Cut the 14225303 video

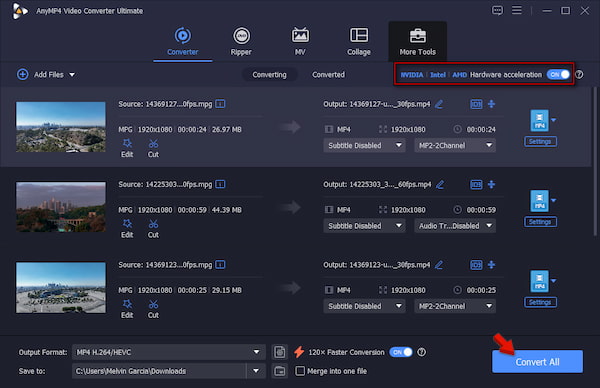click(x=153, y=228)
